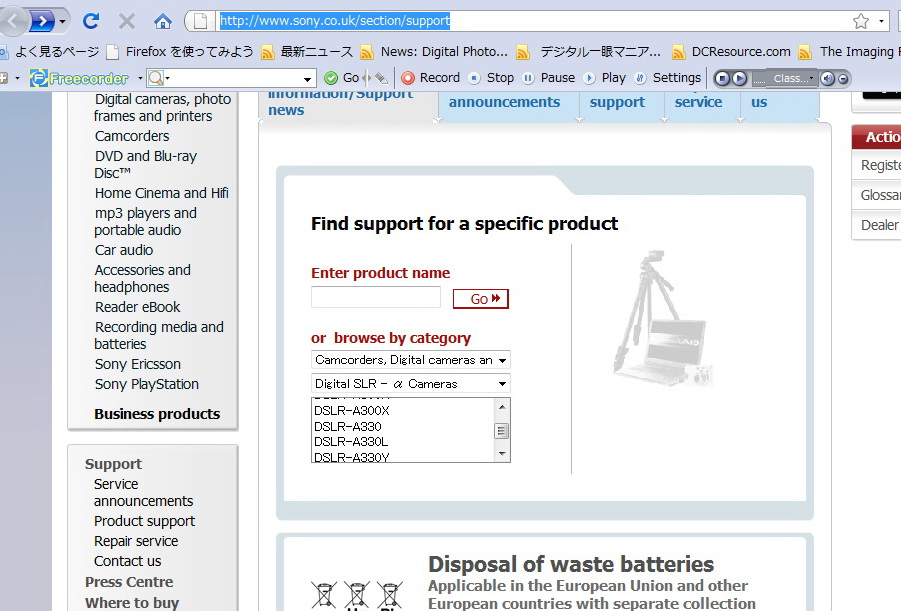This screenshot has width=901, height=611.
Task: Click the radio player stop icon
Action: pyautogui.click(x=723, y=78)
